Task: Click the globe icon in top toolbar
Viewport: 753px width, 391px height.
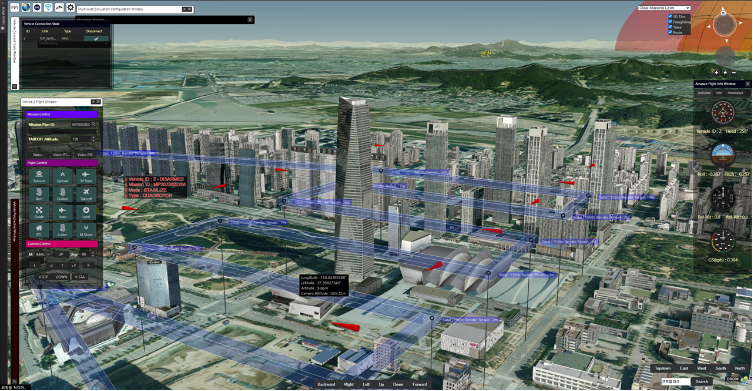Action: (25, 7)
